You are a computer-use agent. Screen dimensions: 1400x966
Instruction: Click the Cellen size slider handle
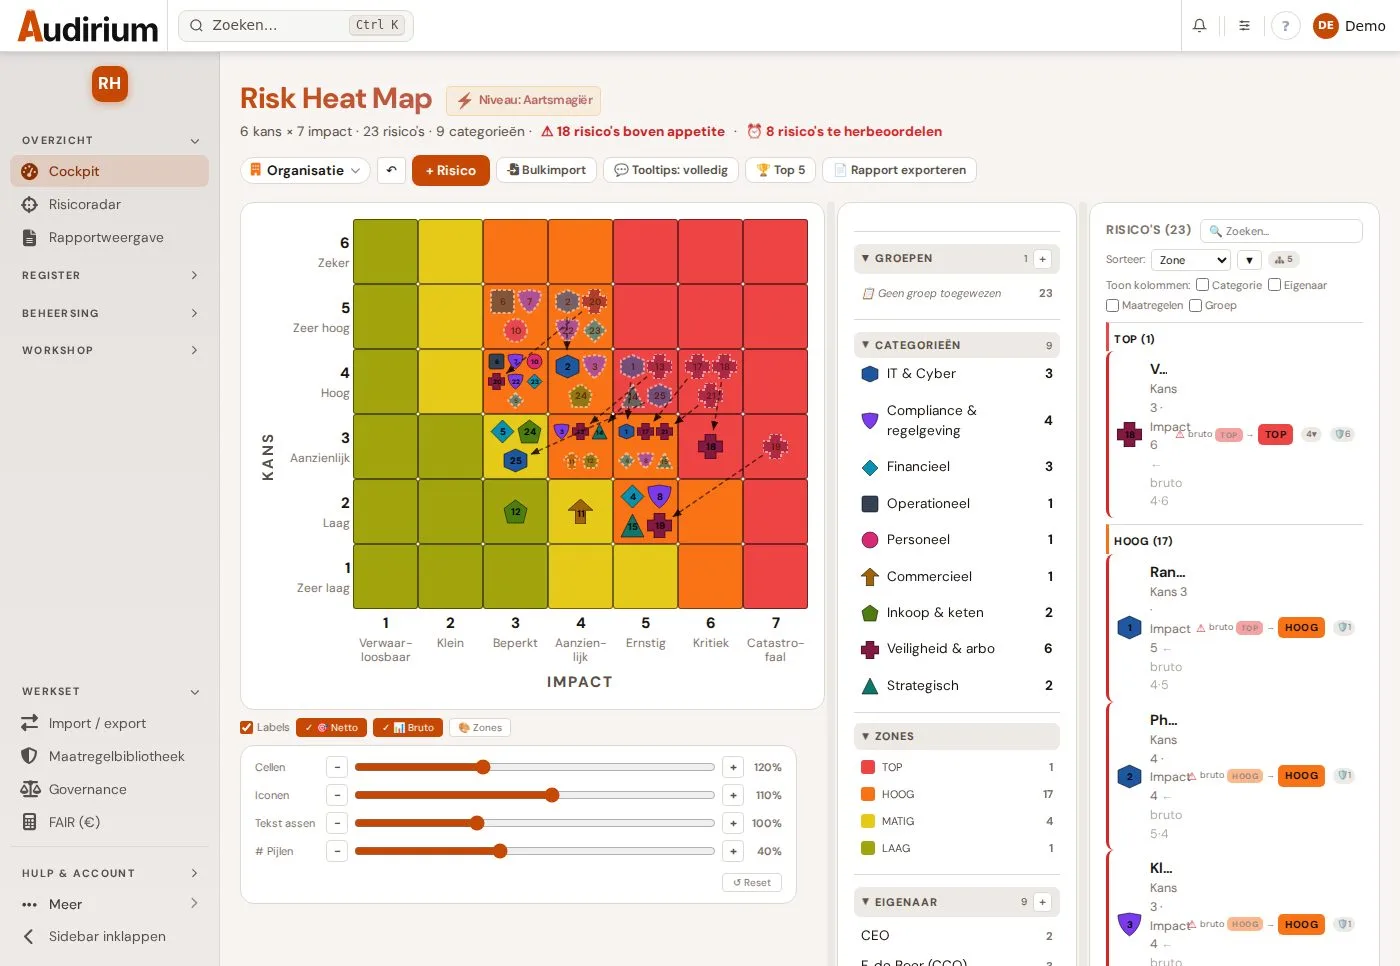click(483, 767)
